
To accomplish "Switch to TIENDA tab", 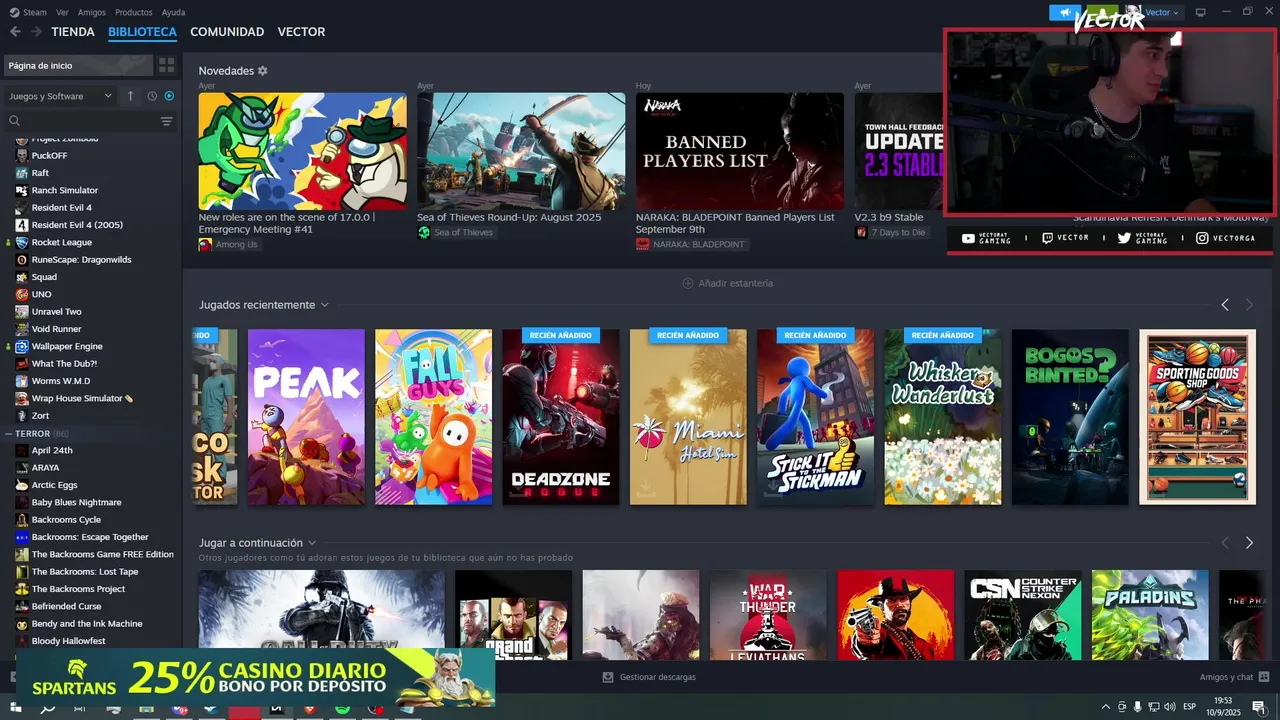I will click(73, 32).
